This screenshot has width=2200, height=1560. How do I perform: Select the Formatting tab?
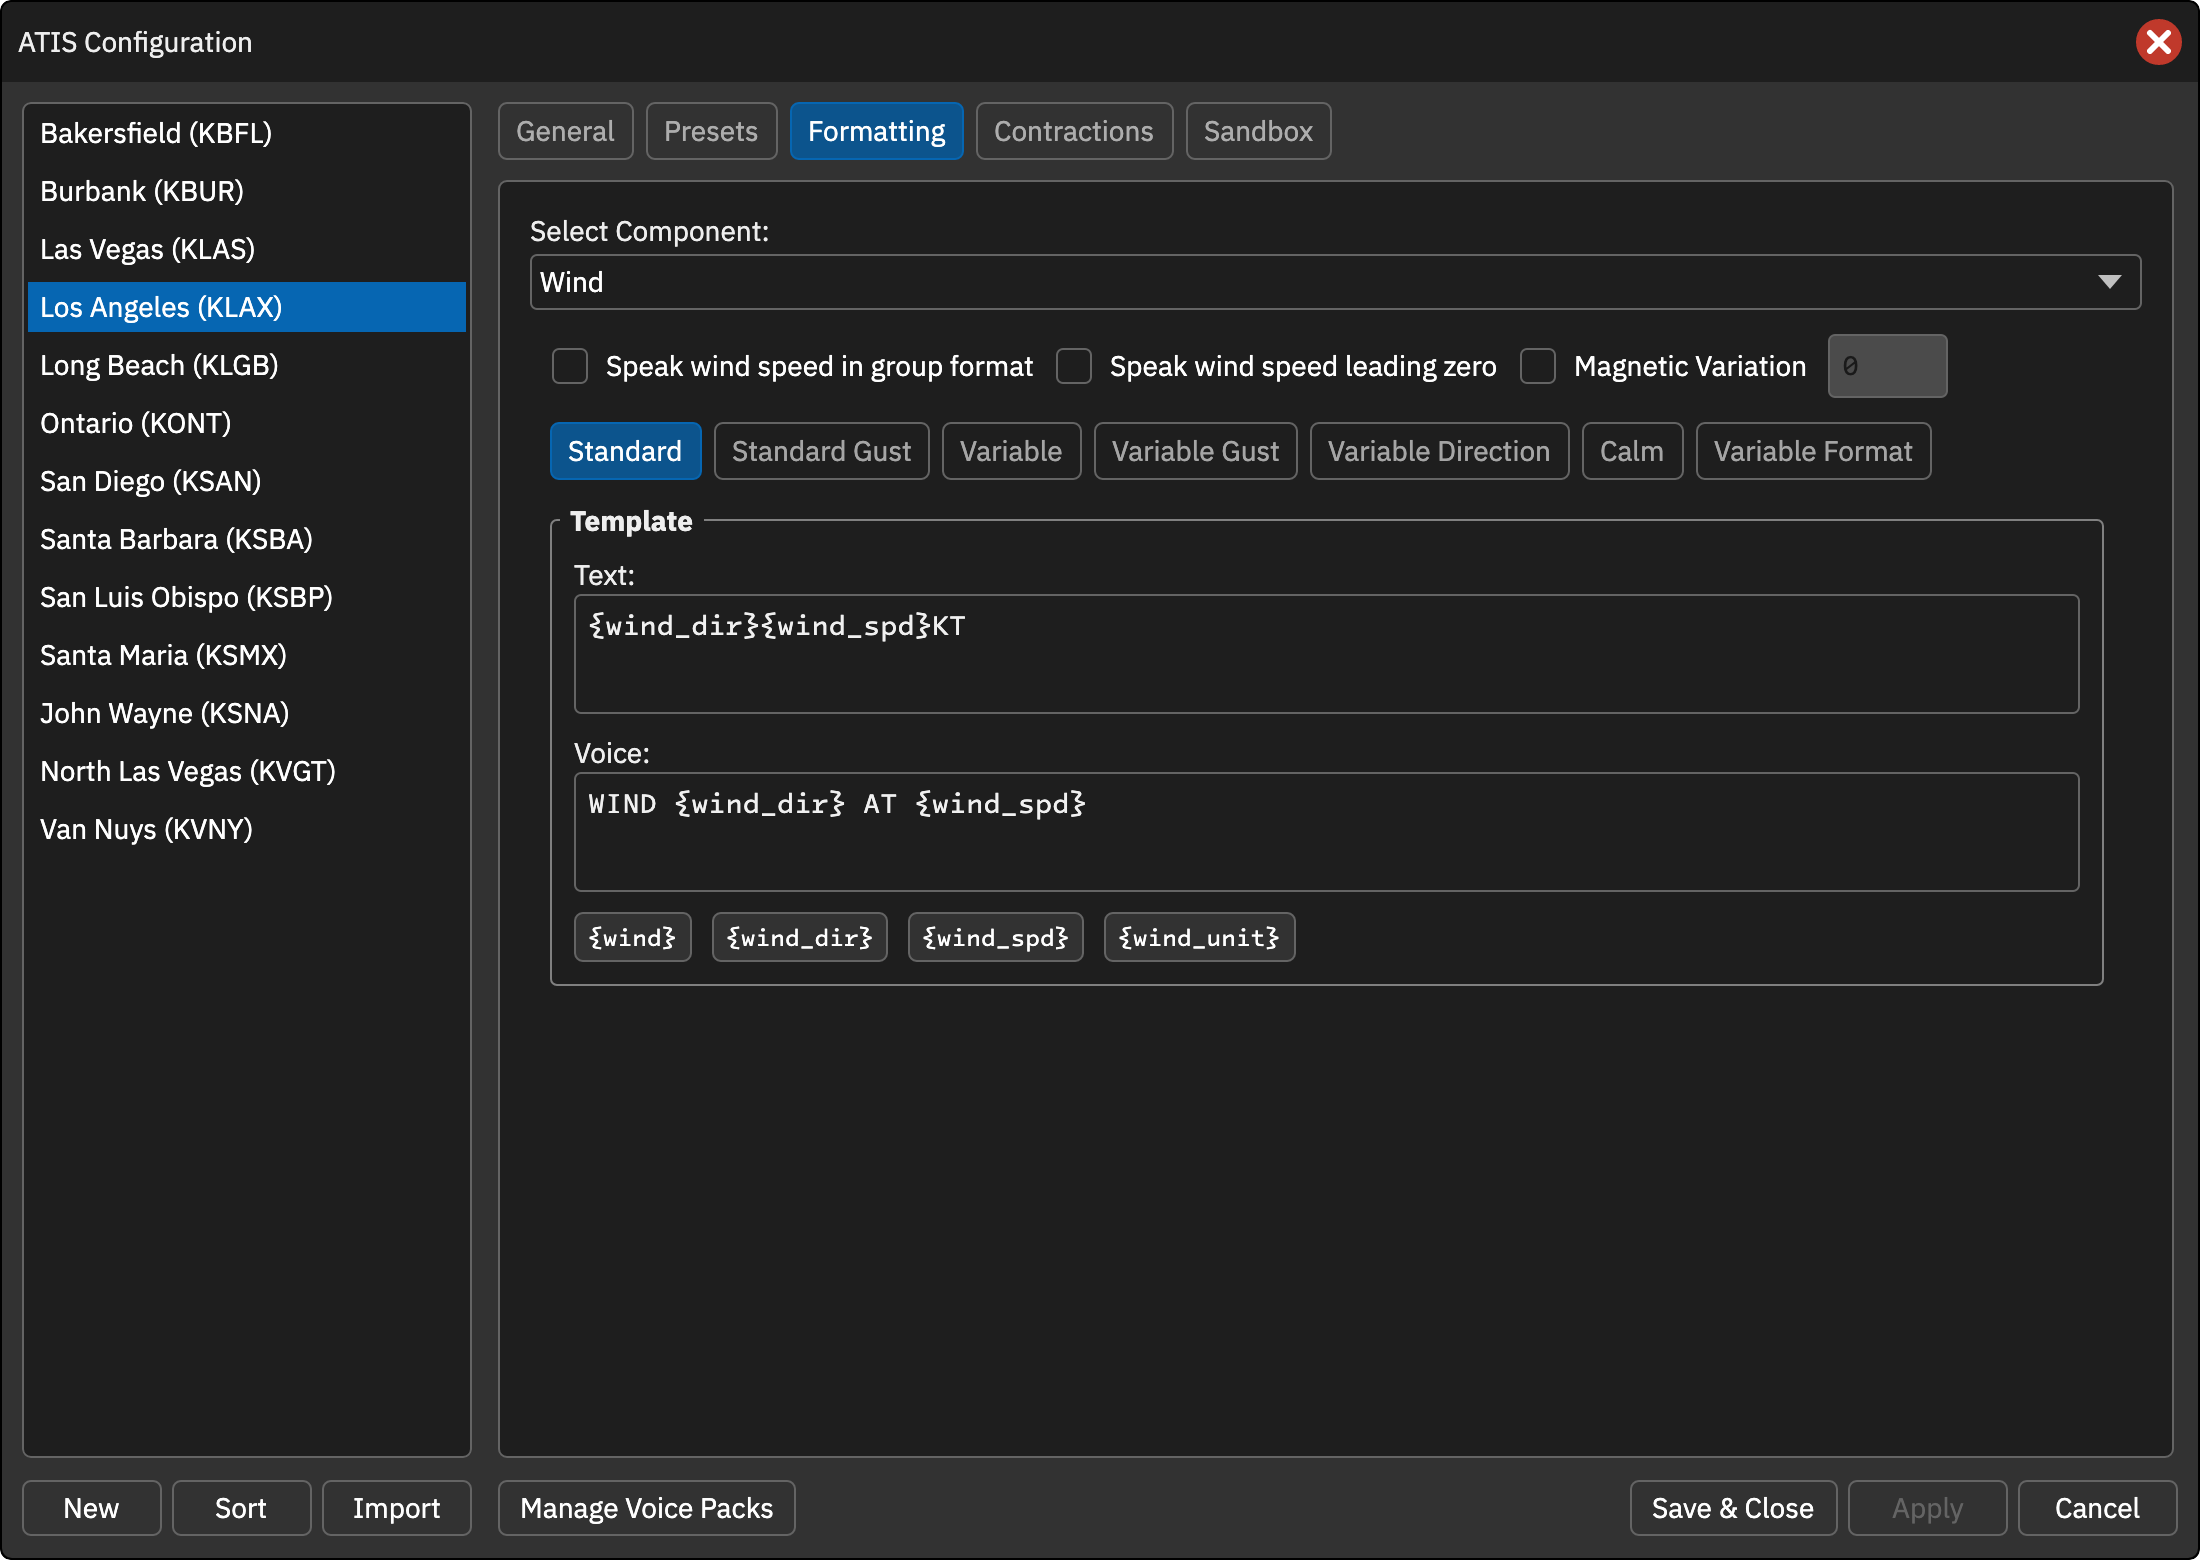(x=876, y=131)
